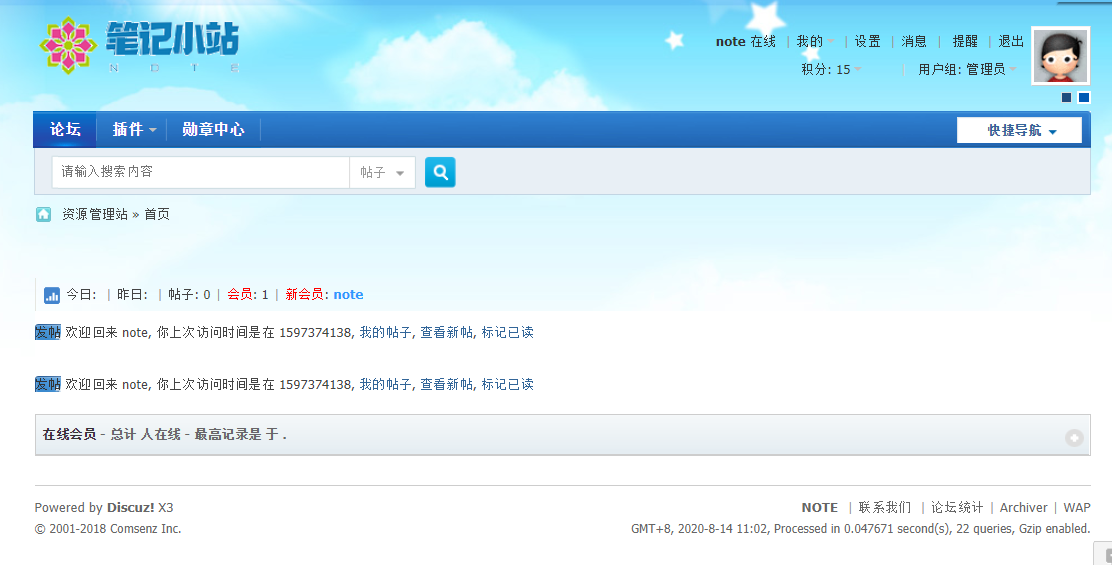Open the 勋章中心 navigation tab
Screen dimensions: 1112x565
click(213, 129)
